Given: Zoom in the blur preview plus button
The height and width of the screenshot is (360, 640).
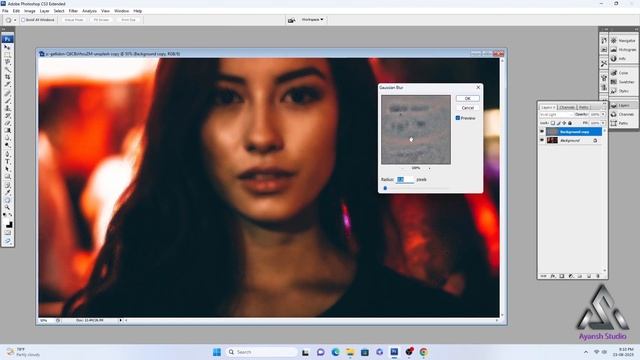Looking at the screenshot, I should pyautogui.click(x=429, y=168).
